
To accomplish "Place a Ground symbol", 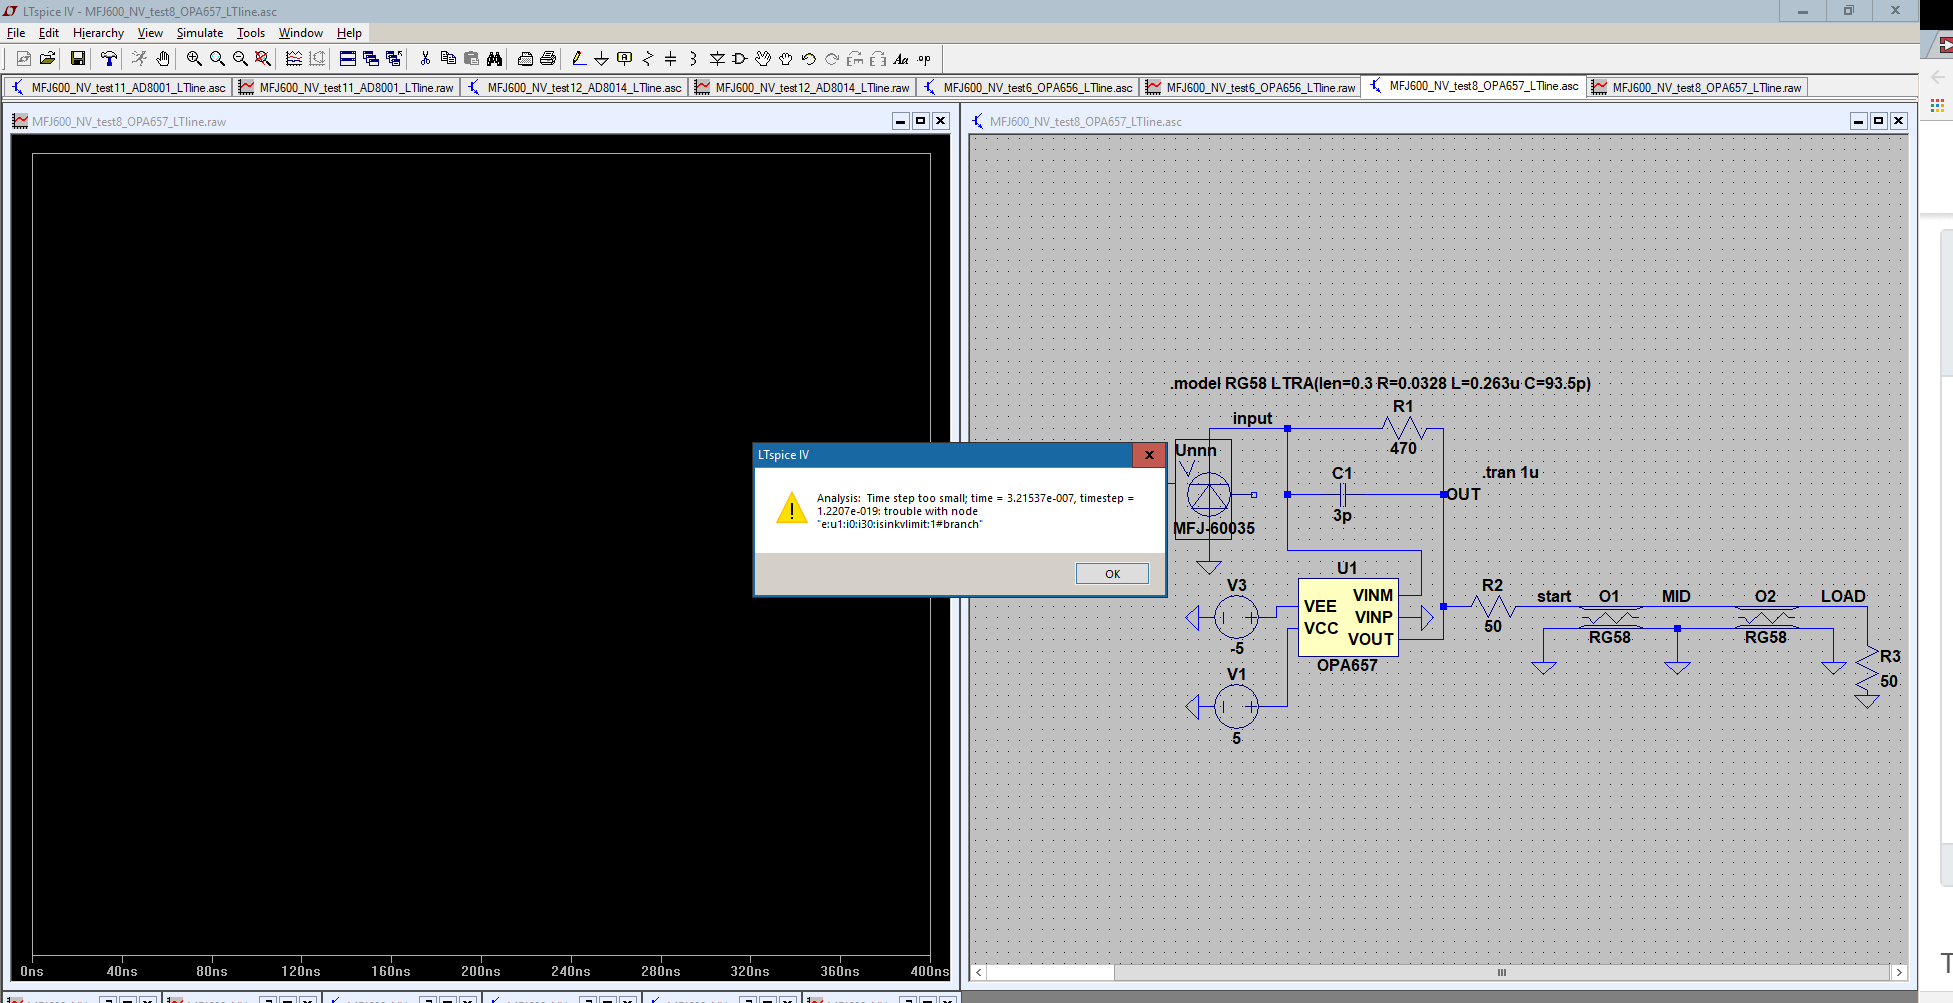I will (x=601, y=58).
